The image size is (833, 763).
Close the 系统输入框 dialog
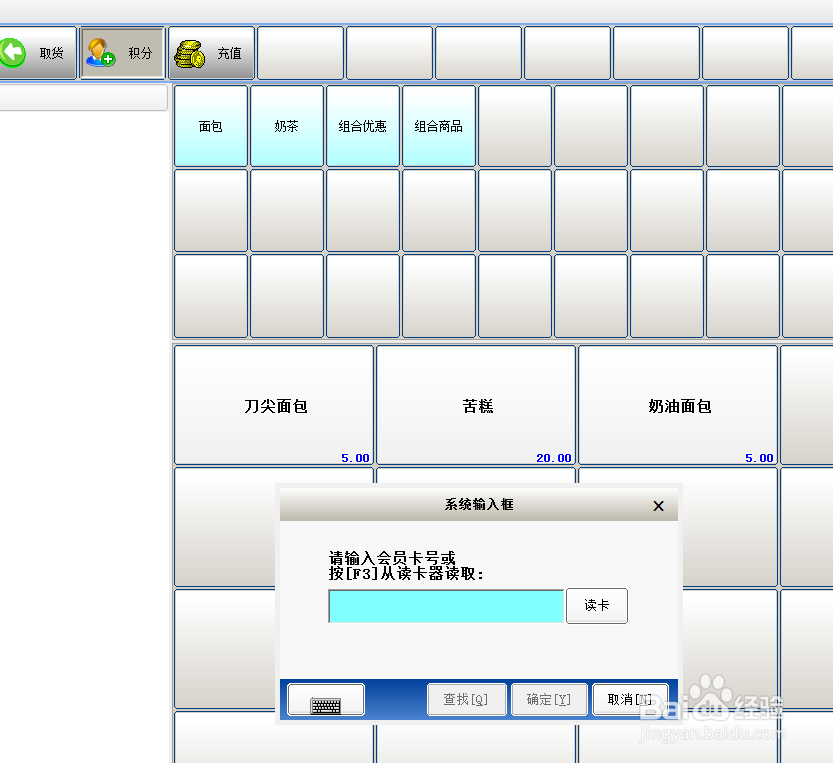click(658, 506)
